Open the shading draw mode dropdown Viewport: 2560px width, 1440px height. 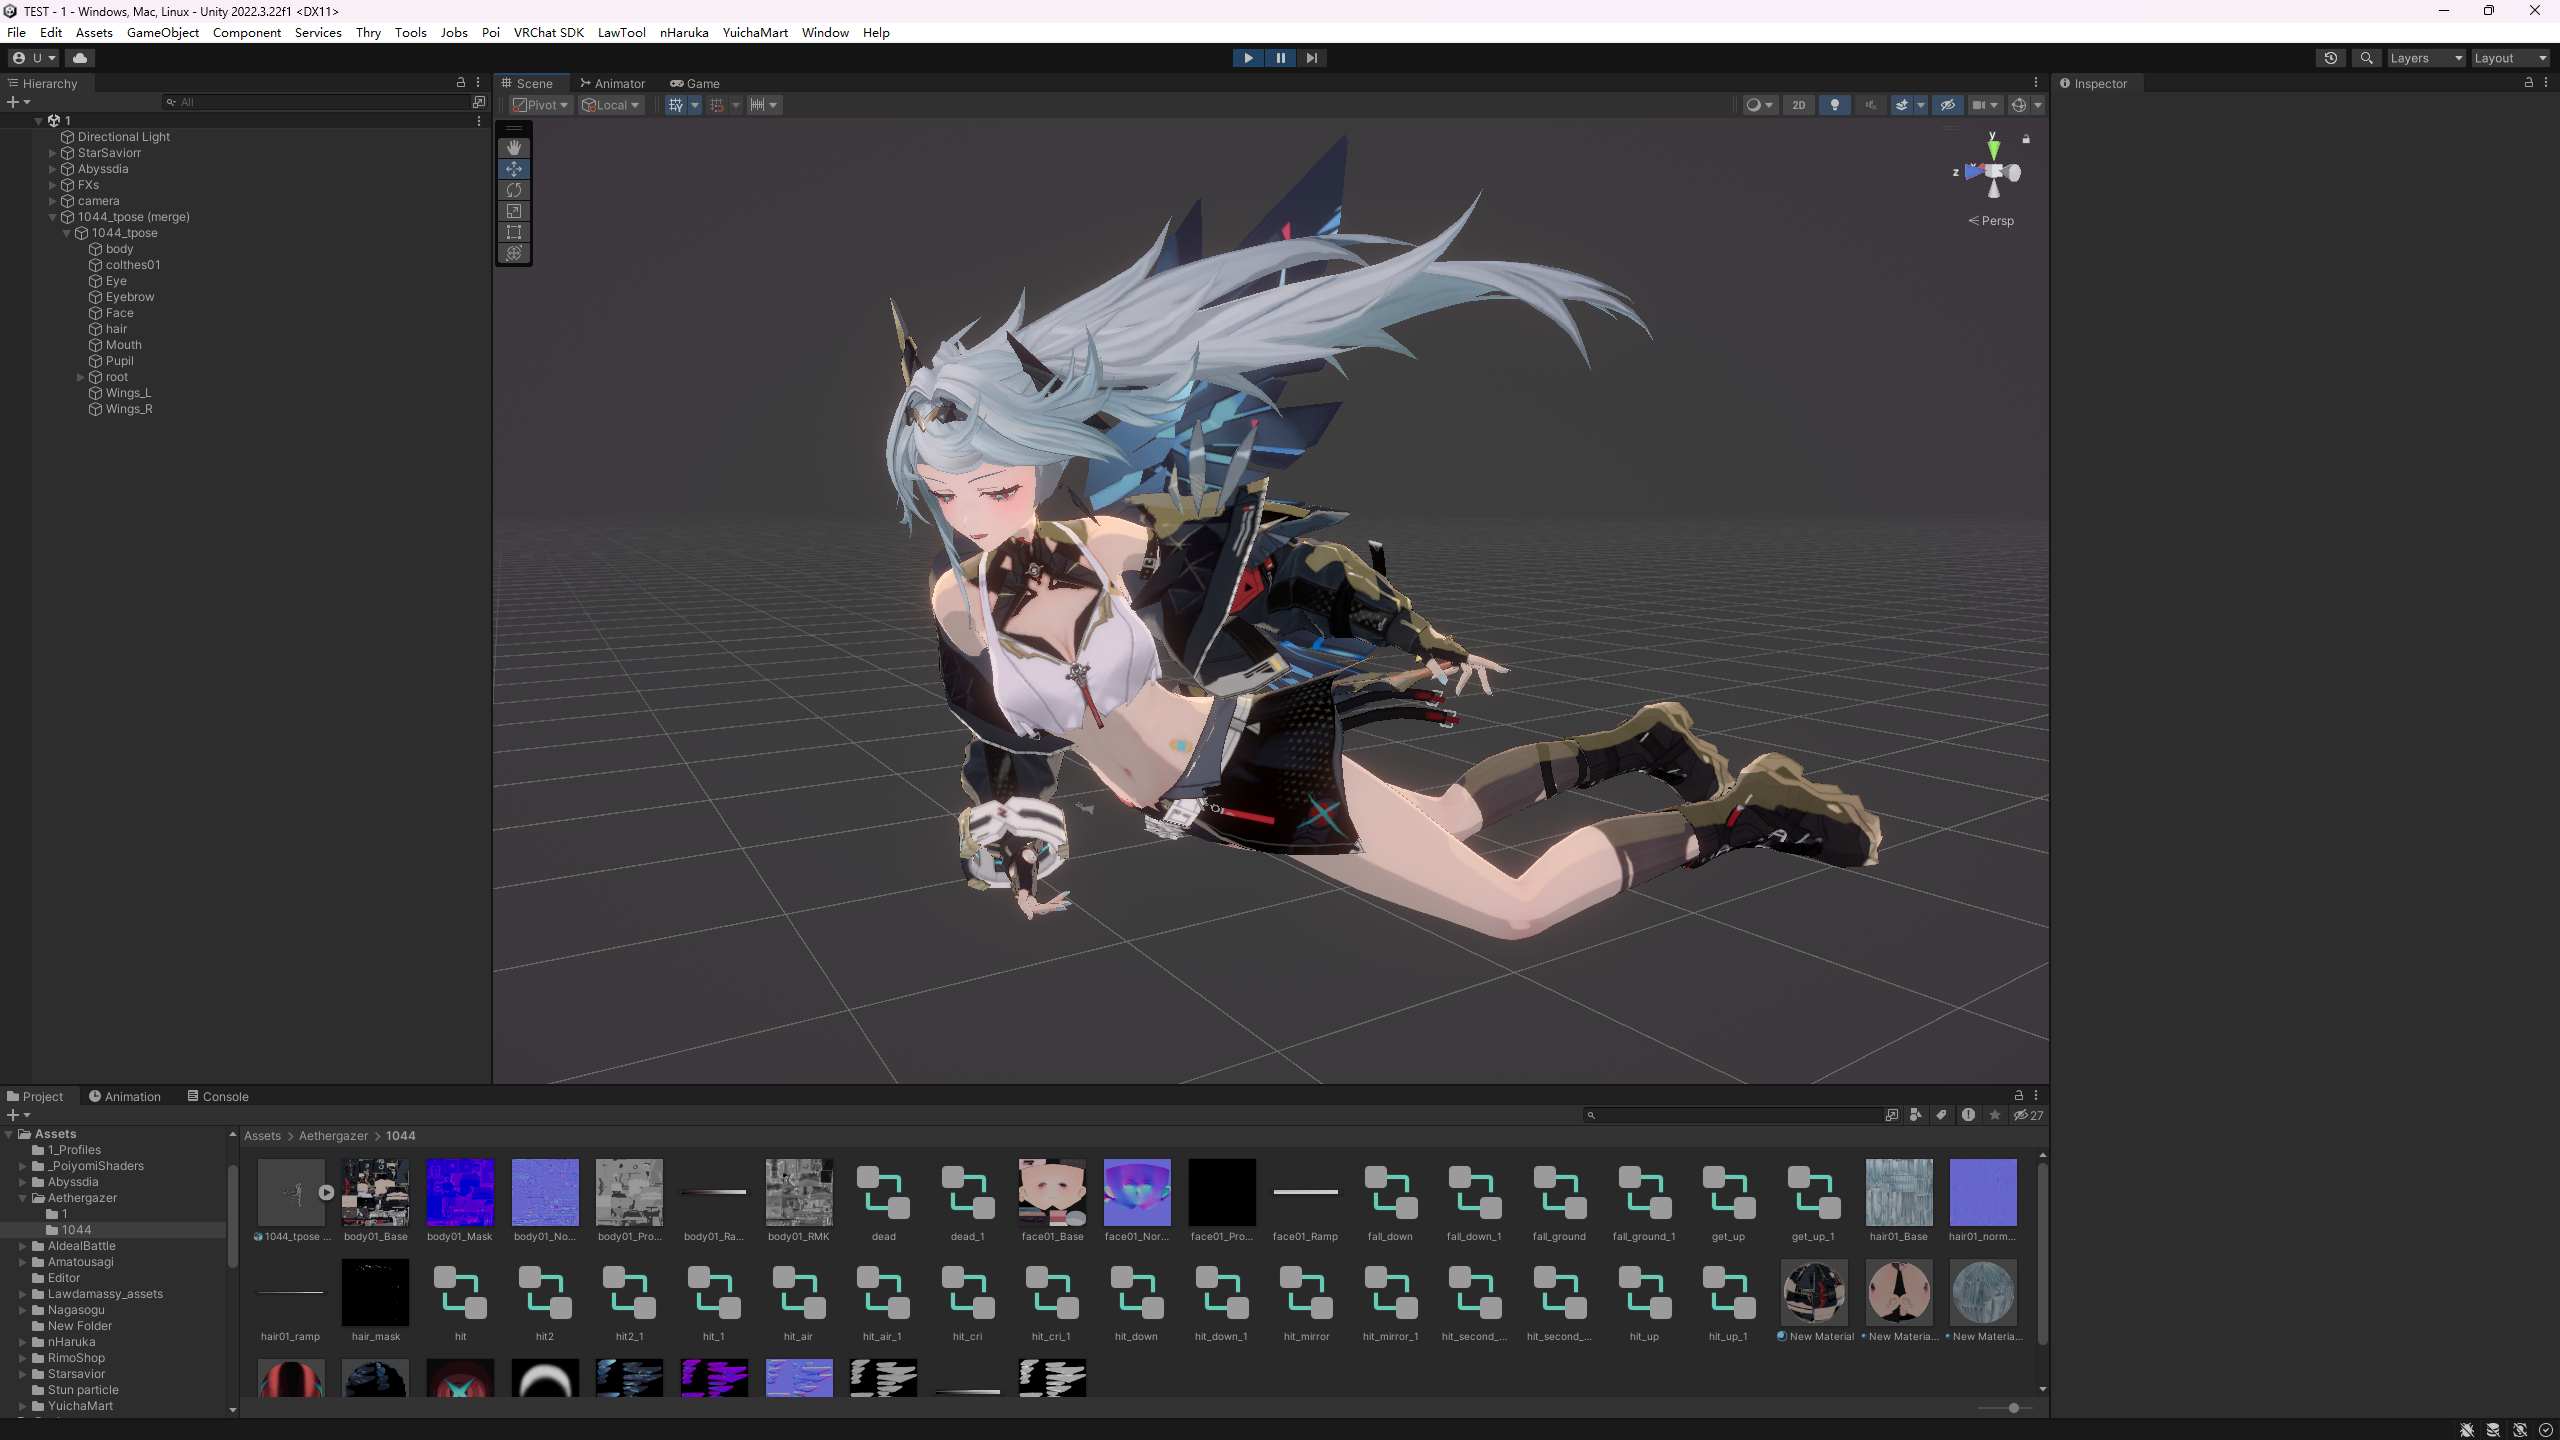click(x=1759, y=105)
